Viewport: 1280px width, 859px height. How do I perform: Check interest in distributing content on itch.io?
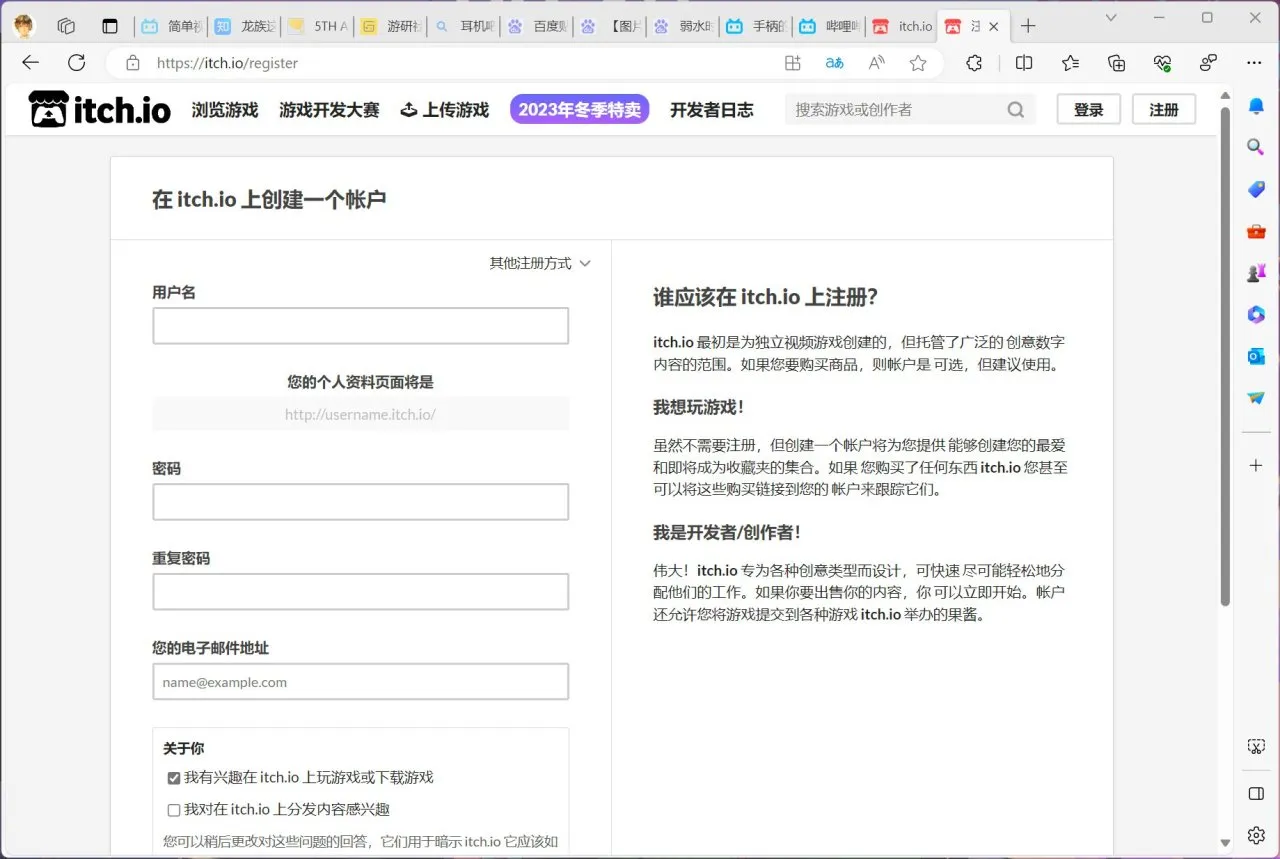pyautogui.click(x=174, y=810)
